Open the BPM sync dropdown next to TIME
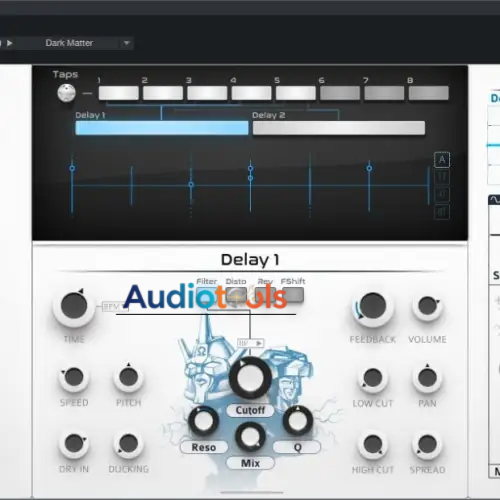 115,307
